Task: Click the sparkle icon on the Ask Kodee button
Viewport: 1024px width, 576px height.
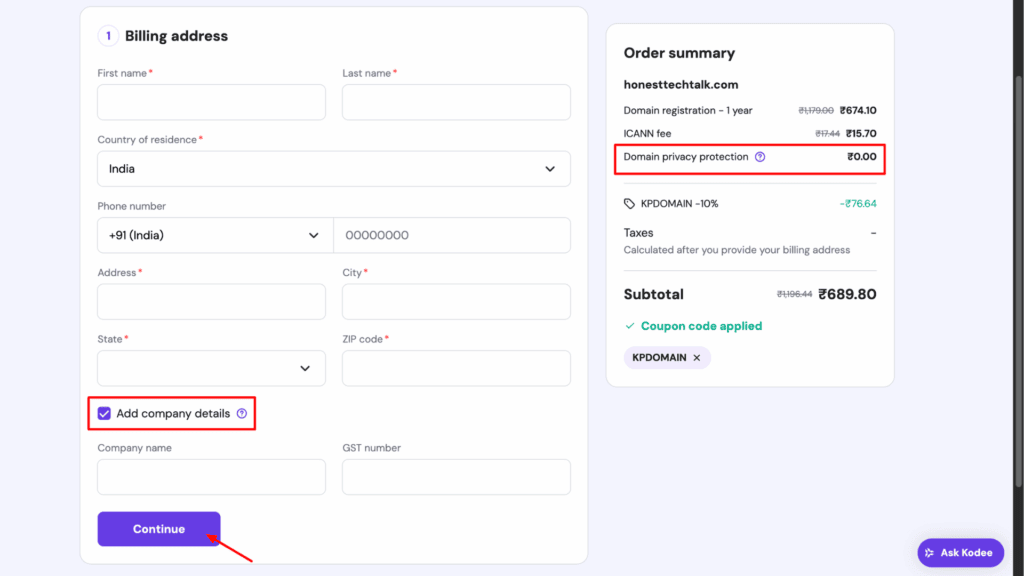Action: [932, 552]
